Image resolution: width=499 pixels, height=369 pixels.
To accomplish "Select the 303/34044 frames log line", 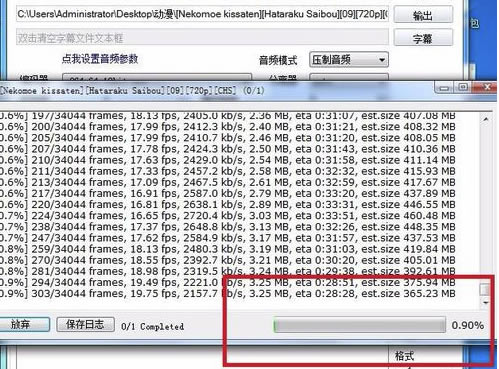I will click(x=228, y=294).
